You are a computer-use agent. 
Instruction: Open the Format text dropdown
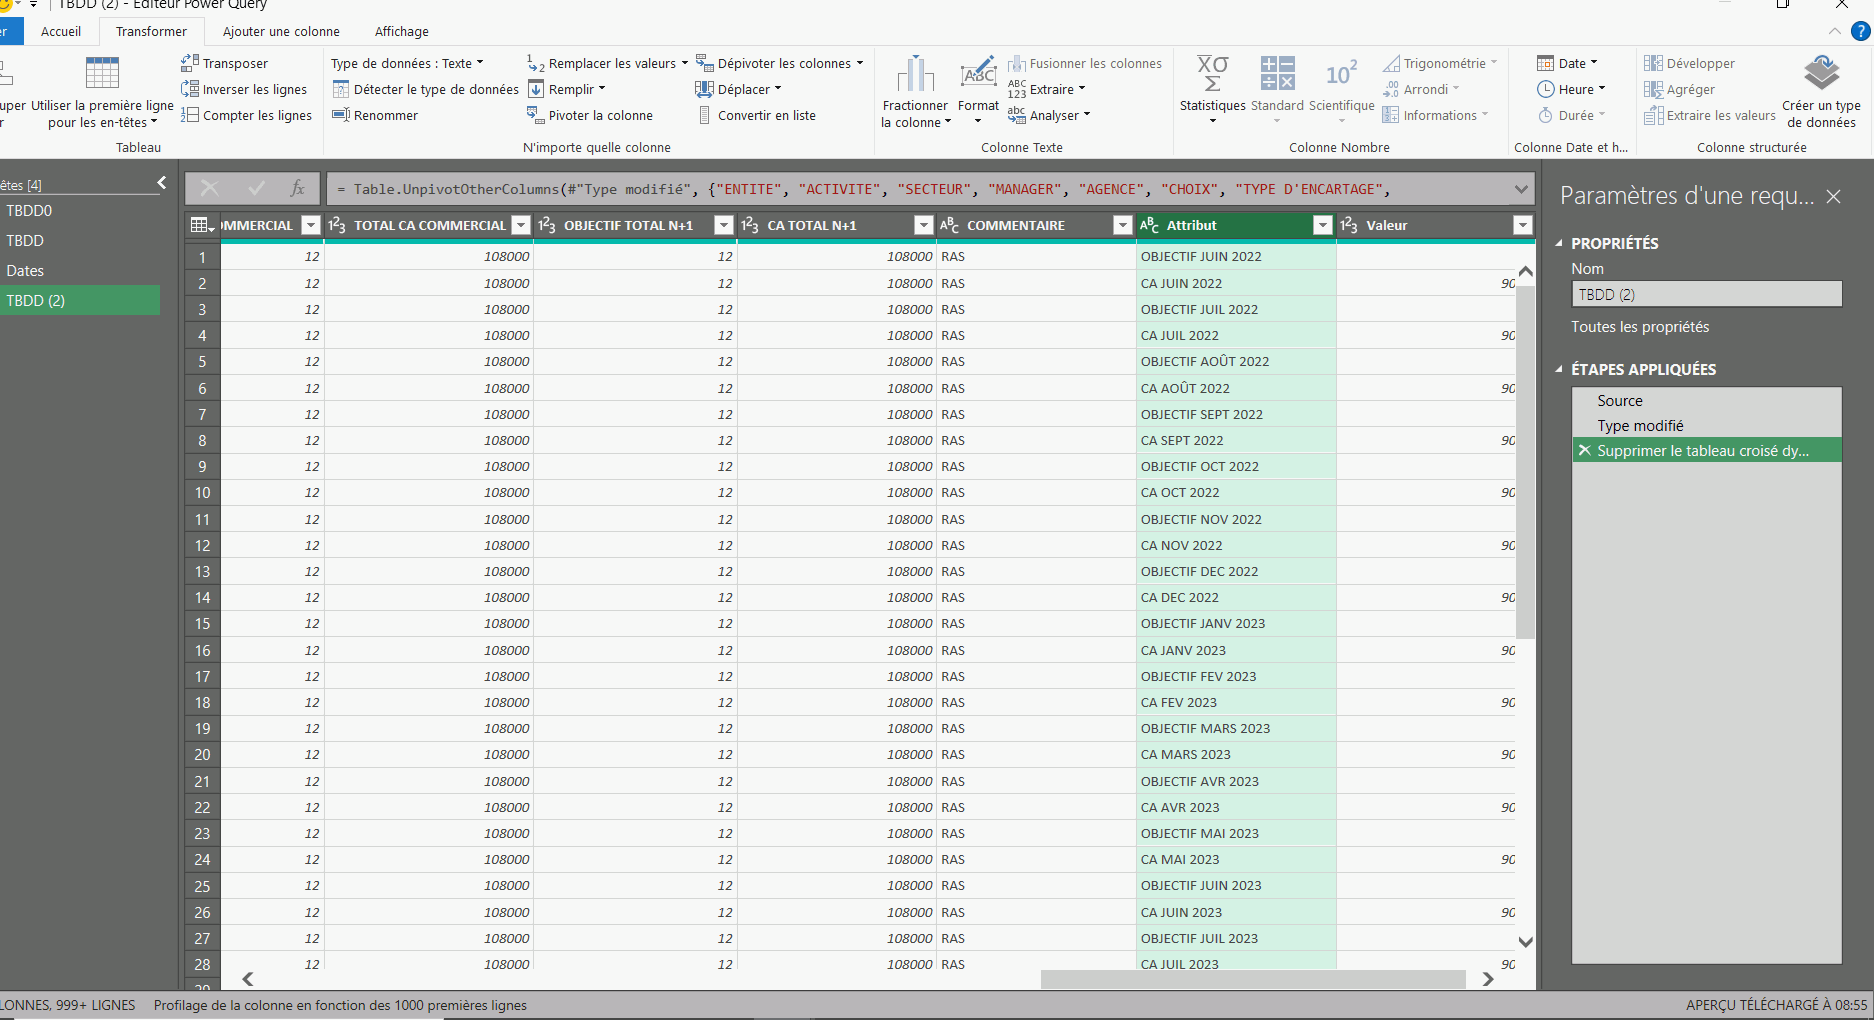click(978, 92)
